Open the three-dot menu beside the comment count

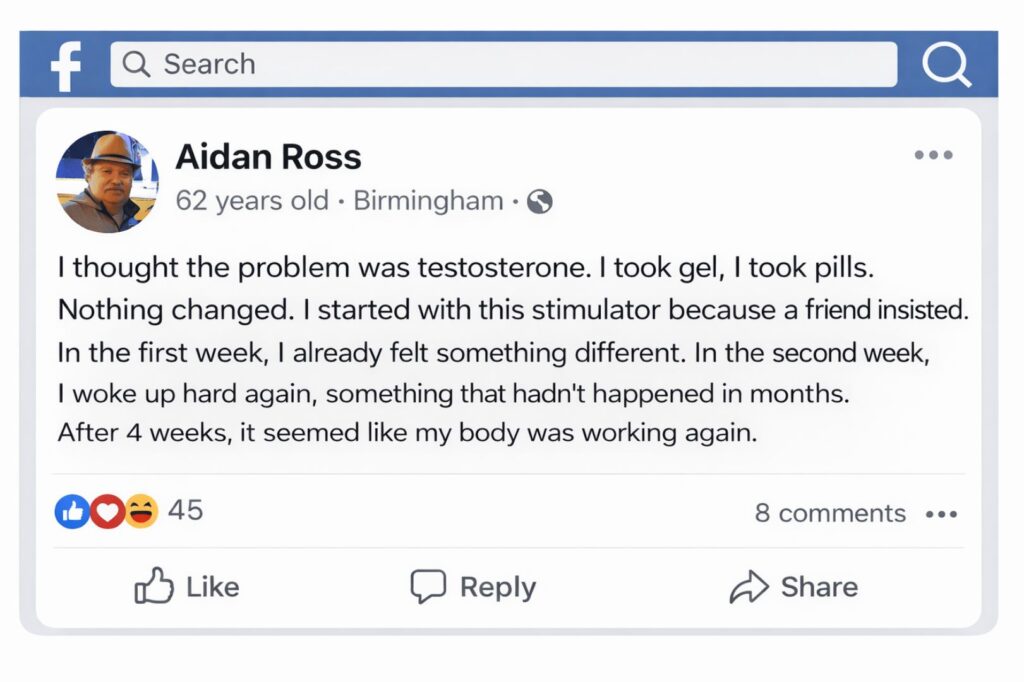[x=941, y=514]
